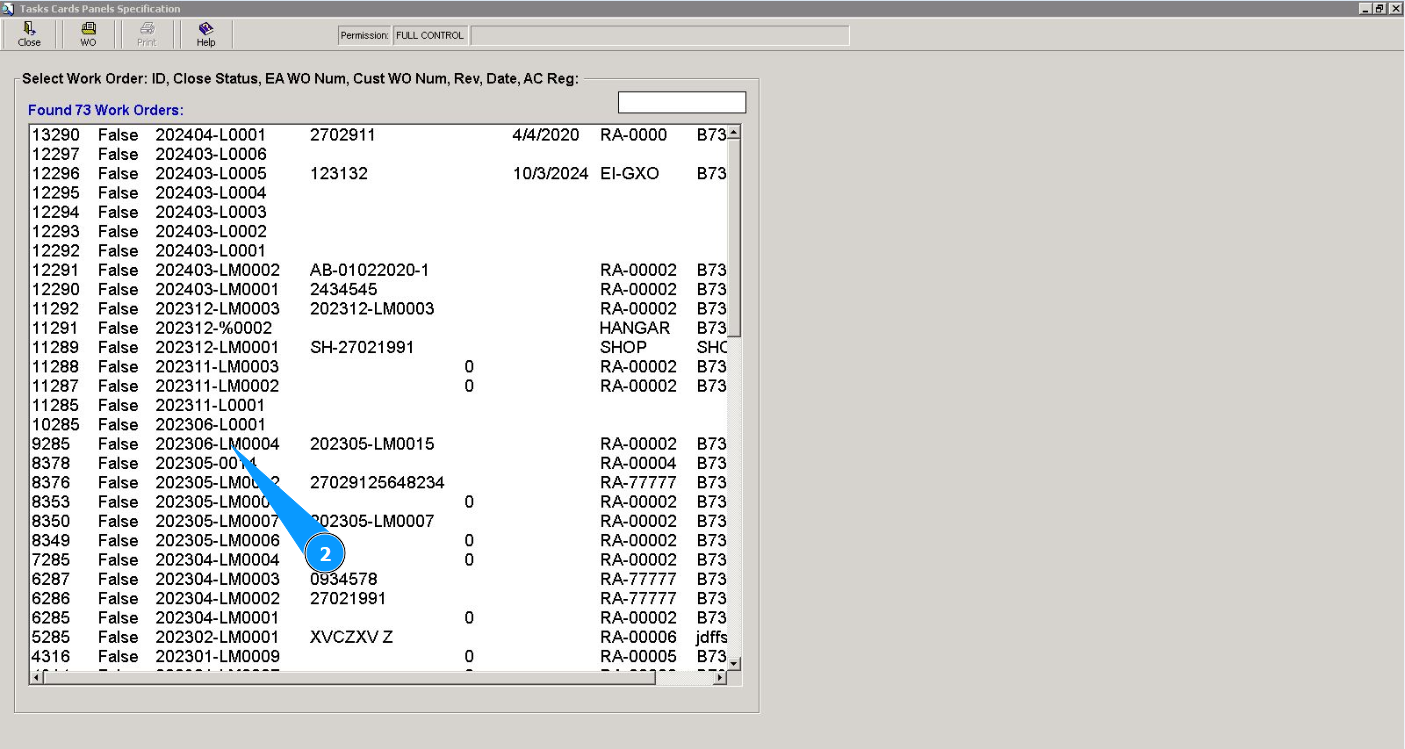
Task: Open the WO toolbar icon
Action: [88, 35]
